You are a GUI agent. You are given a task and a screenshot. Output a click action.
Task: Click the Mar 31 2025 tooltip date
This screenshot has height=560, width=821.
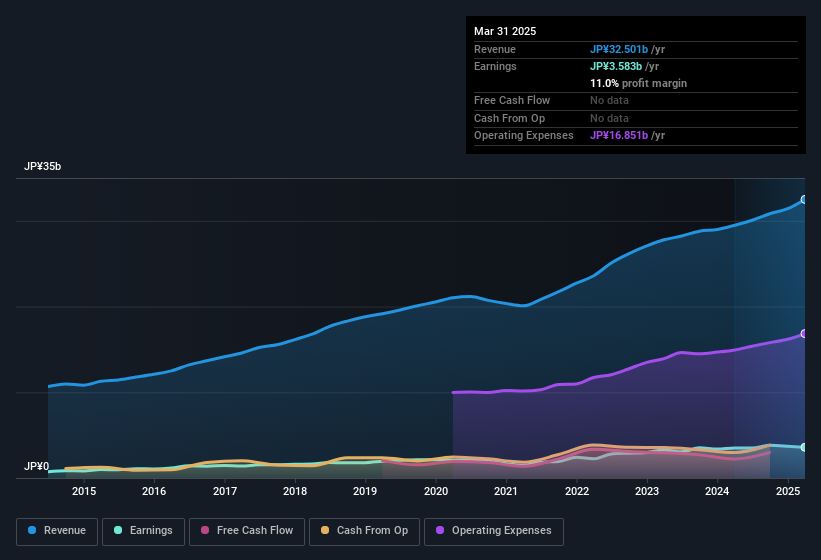click(x=505, y=31)
